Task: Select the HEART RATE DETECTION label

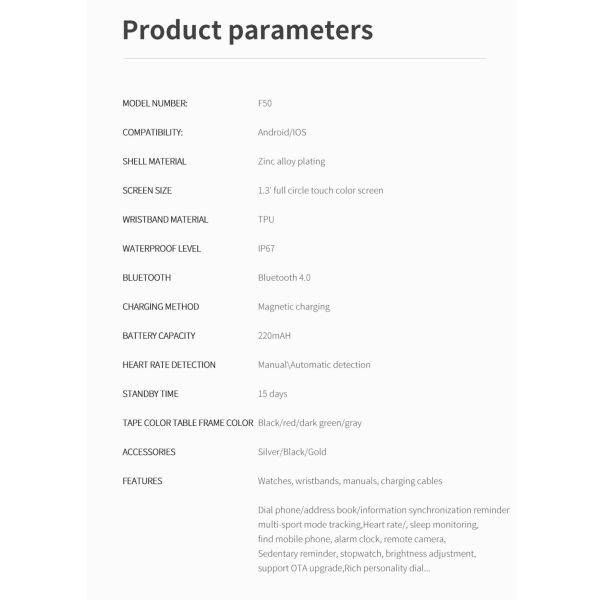Action: [169, 364]
